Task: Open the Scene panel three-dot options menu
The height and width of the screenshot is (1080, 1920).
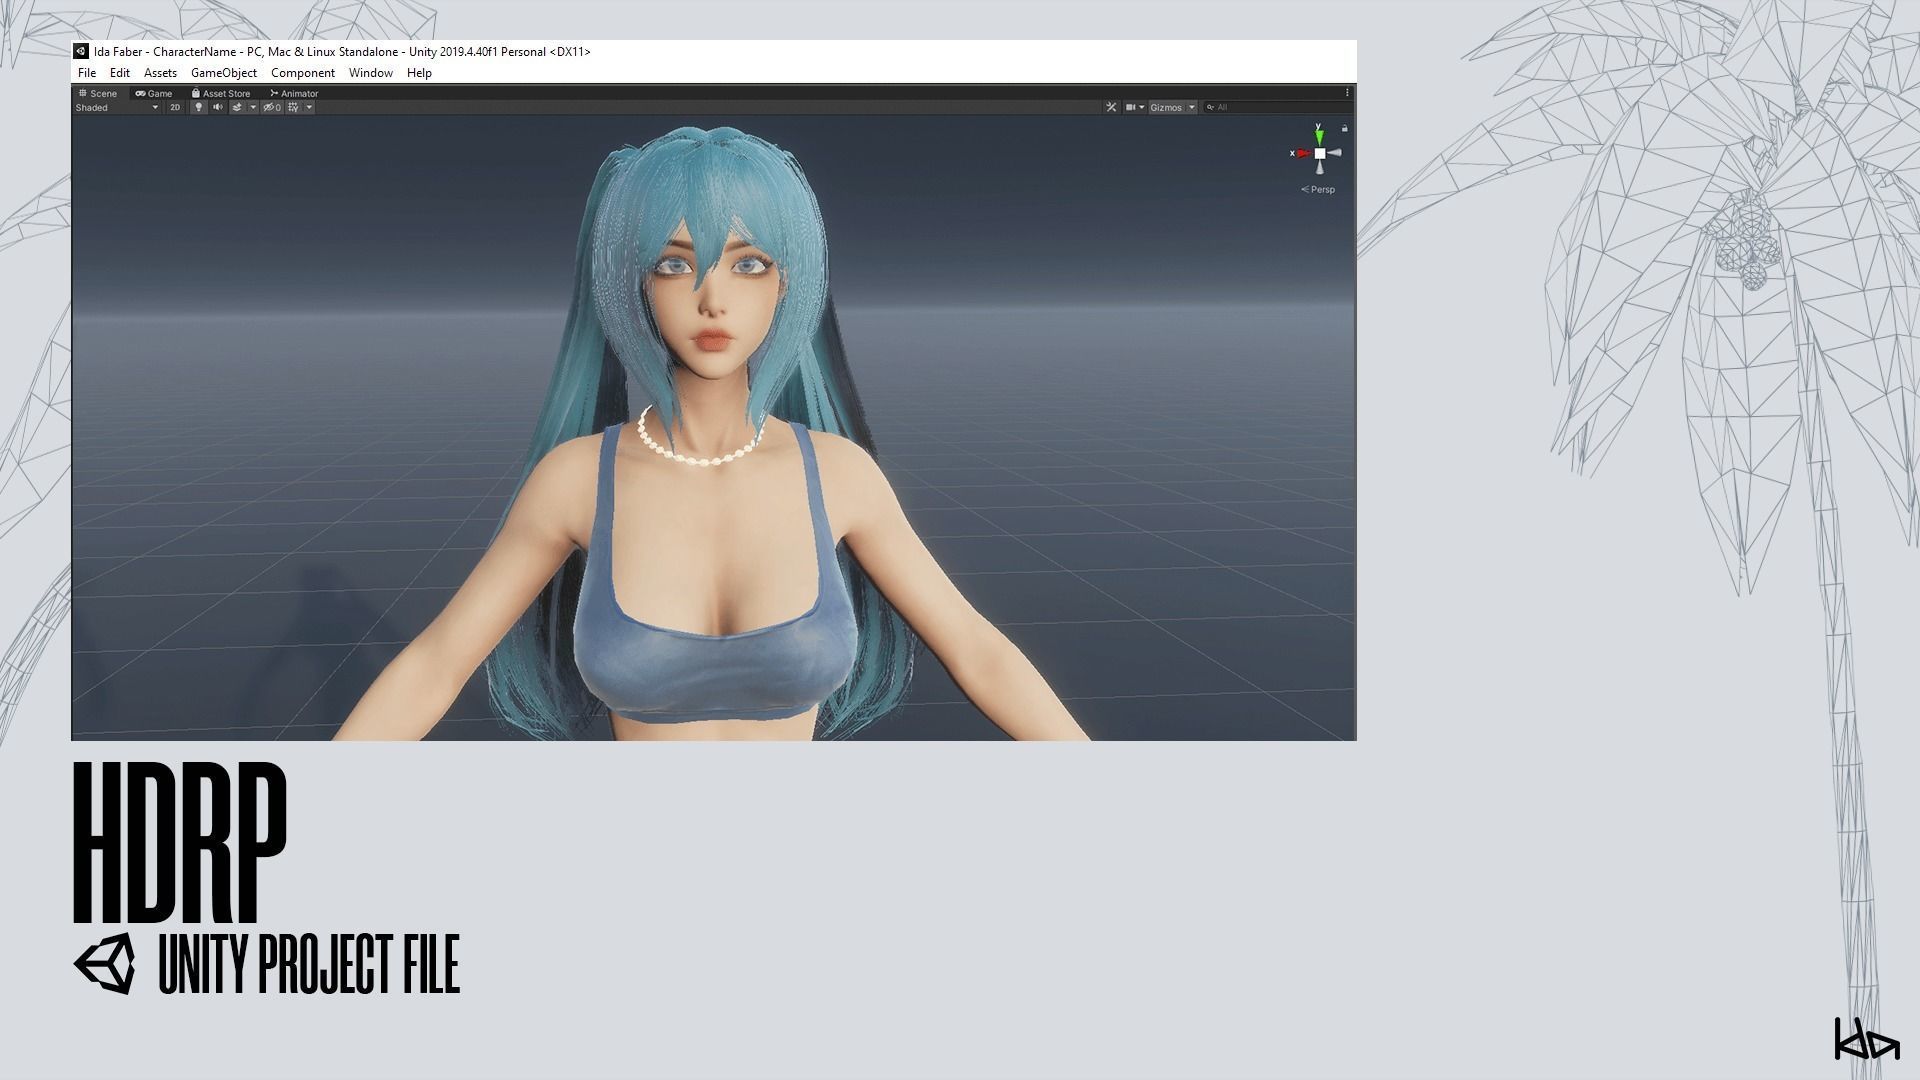Action: point(1347,93)
